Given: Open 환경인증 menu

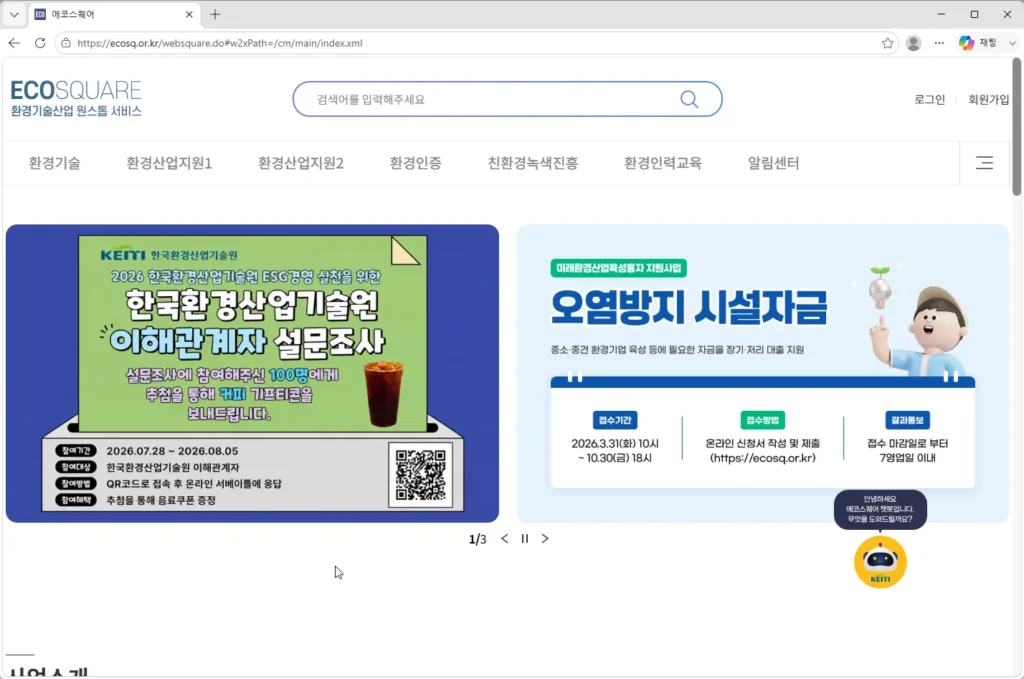Looking at the screenshot, I should click(x=415, y=163).
